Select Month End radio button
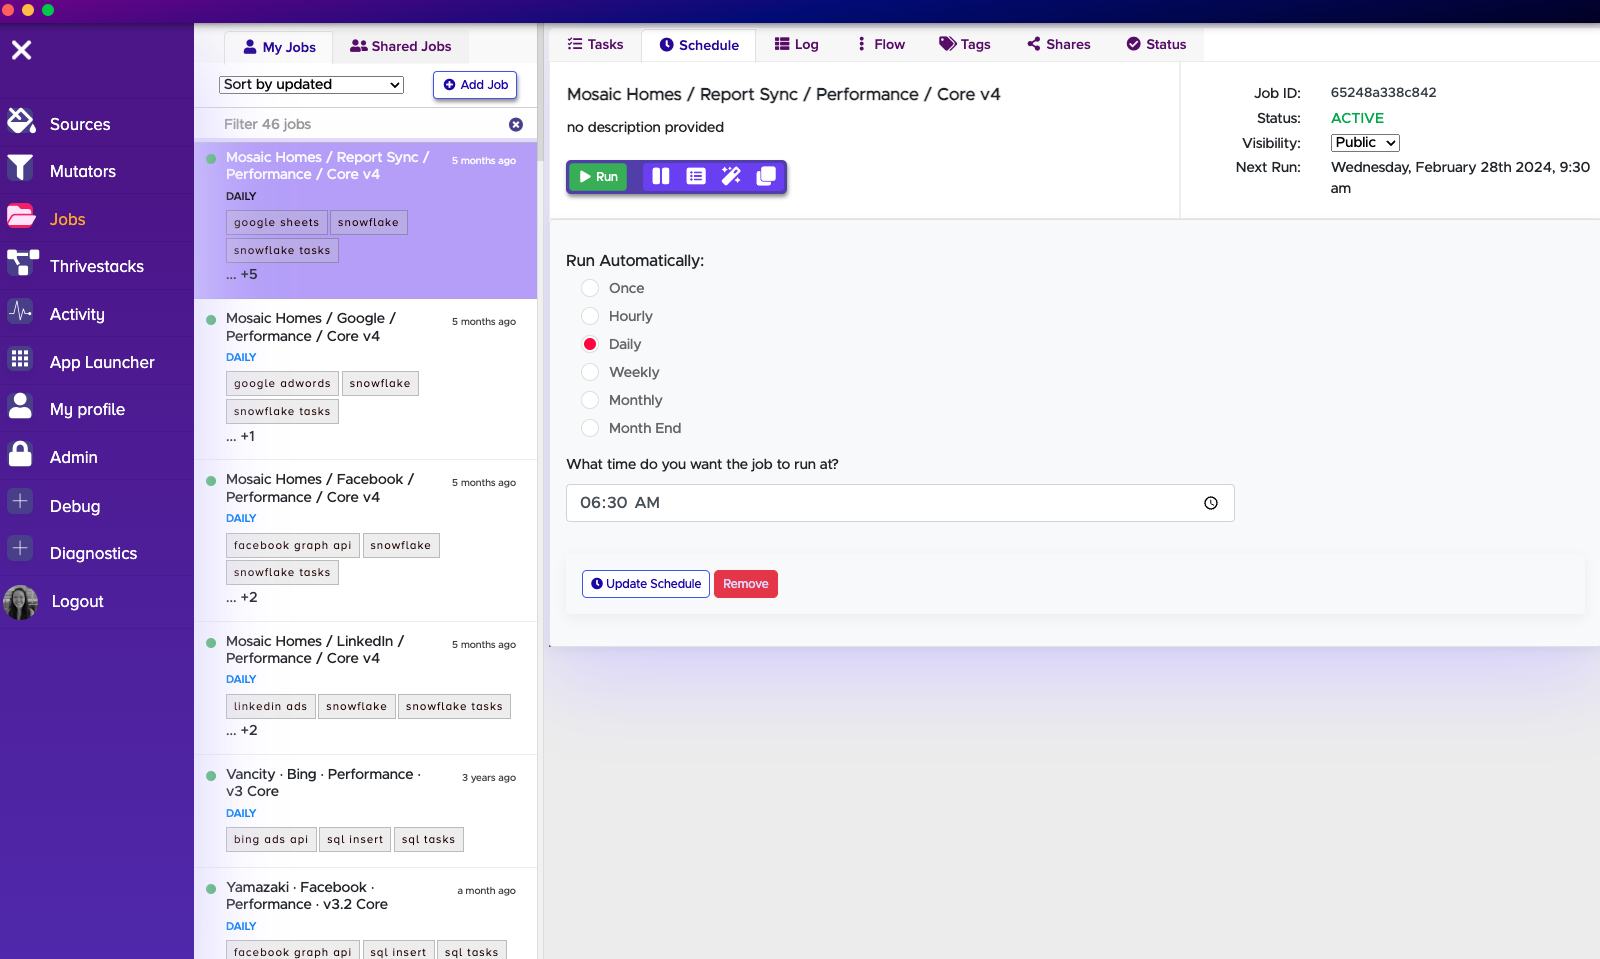The image size is (1600, 959). [x=590, y=428]
